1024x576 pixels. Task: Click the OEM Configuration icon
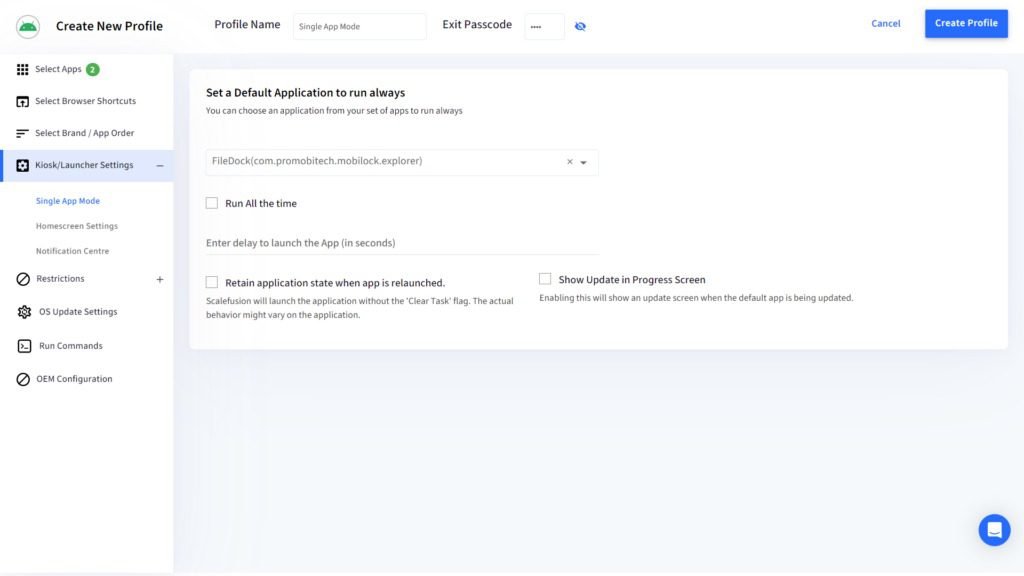[23, 379]
